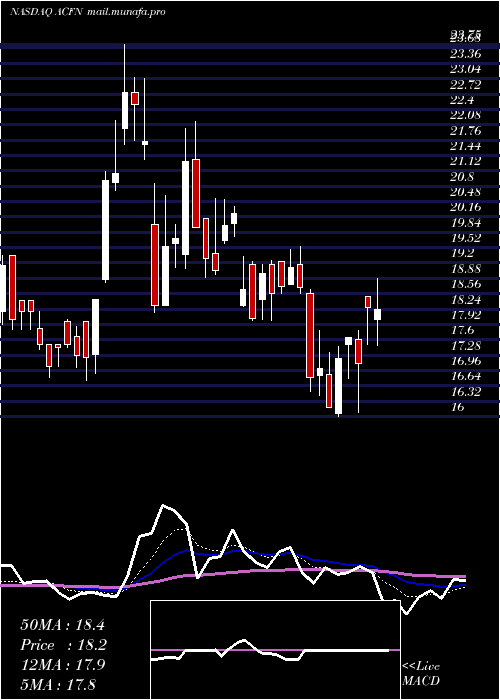This screenshot has width=500, height=700.
Task: Select the 21.12 price axis label
Action: pyautogui.click(x=466, y=161)
